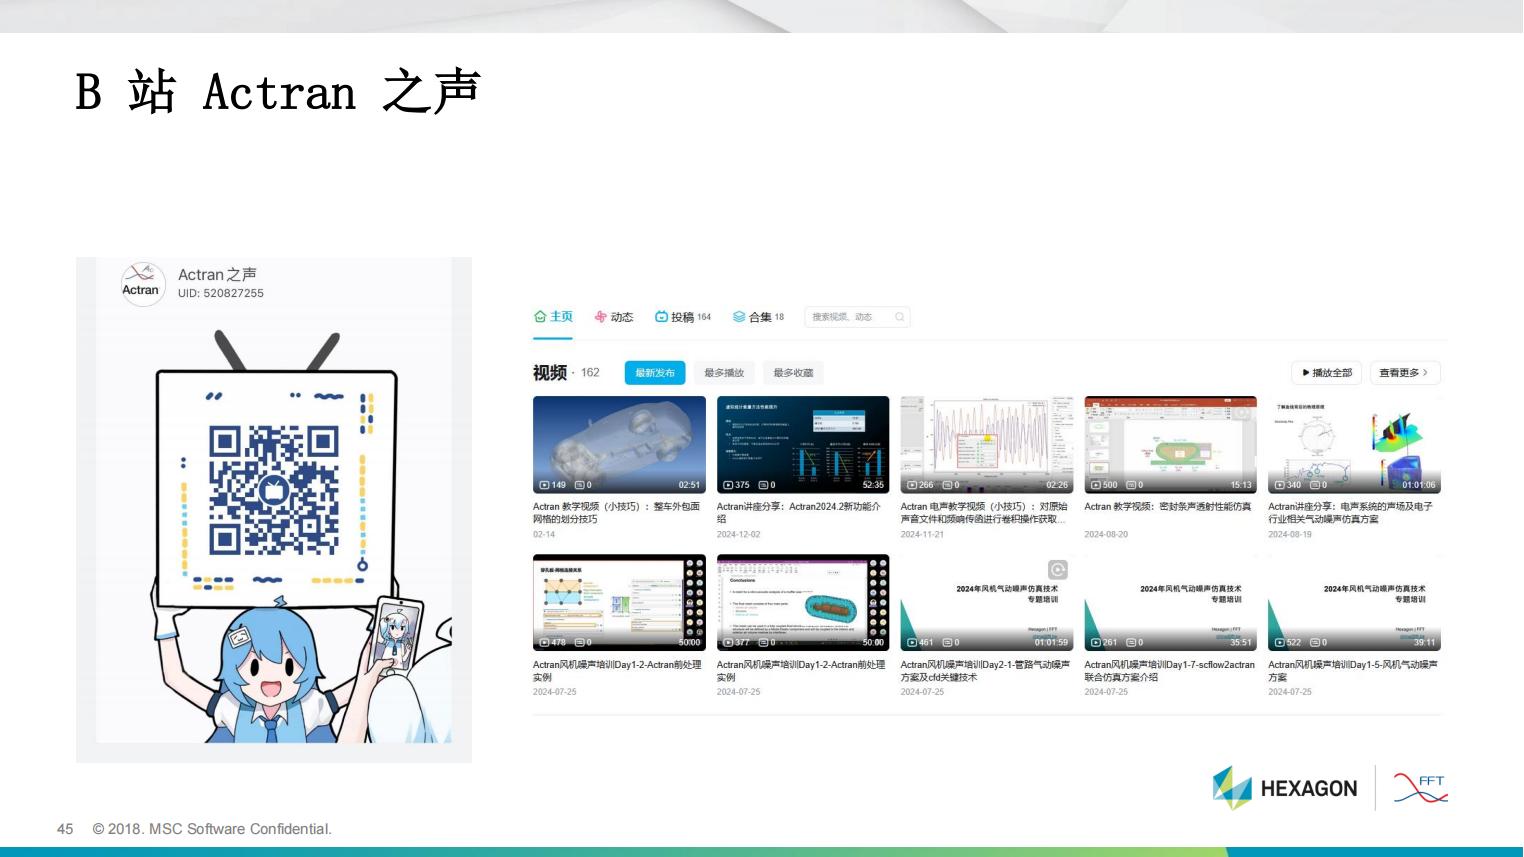Click the home icon beside 主页
The width and height of the screenshot is (1524, 857).
click(540, 316)
